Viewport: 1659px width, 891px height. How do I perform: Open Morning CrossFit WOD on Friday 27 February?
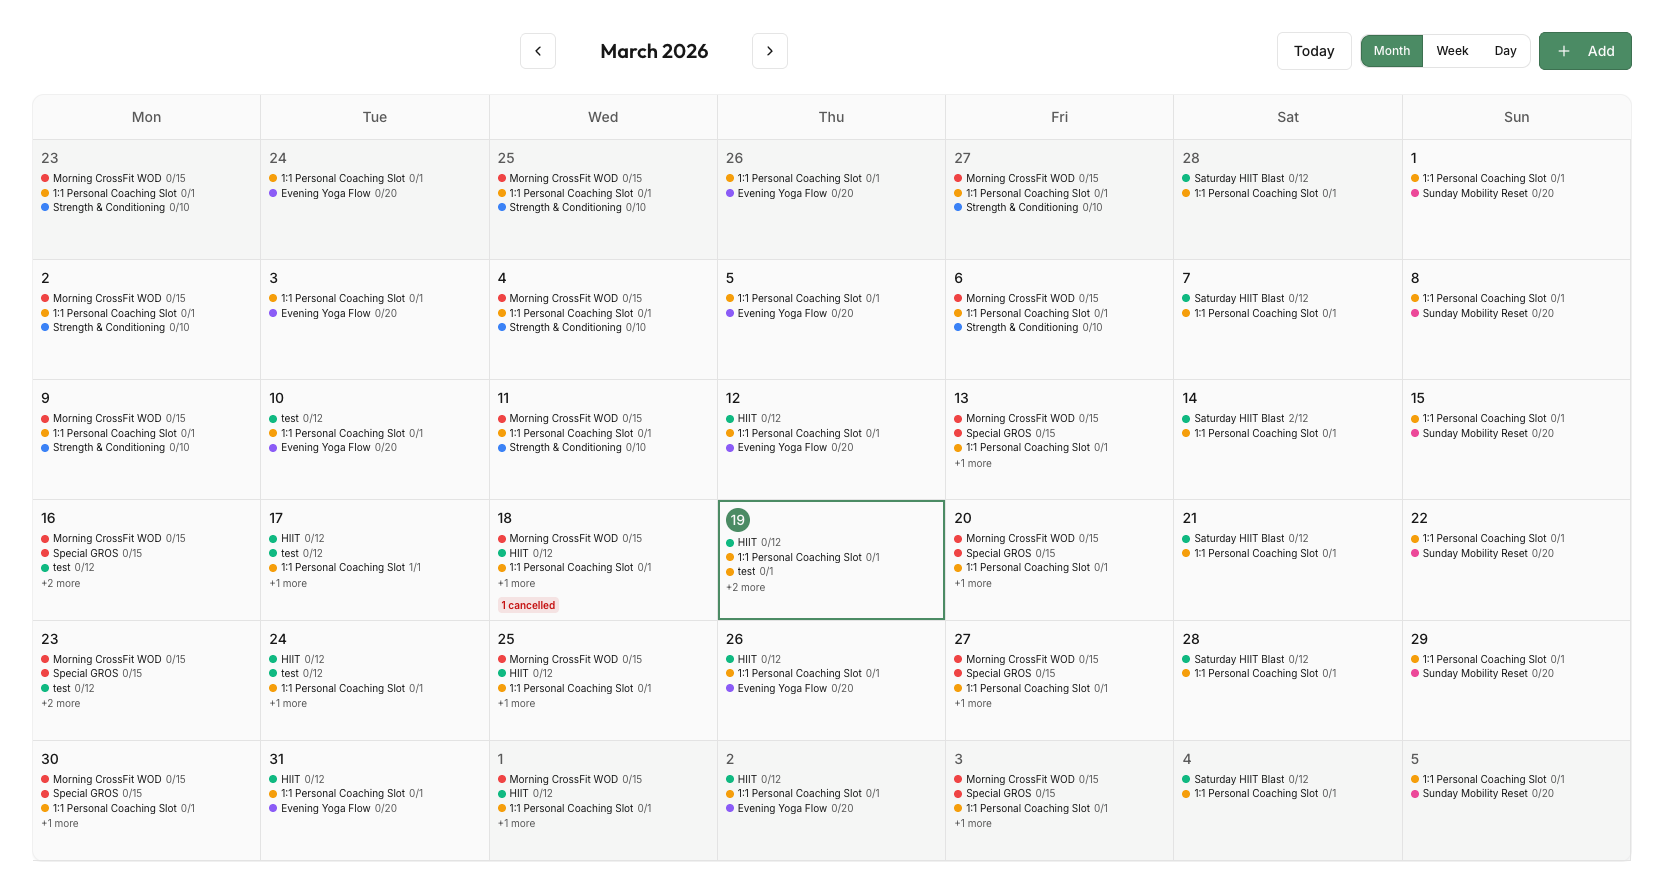[x=1026, y=178]
